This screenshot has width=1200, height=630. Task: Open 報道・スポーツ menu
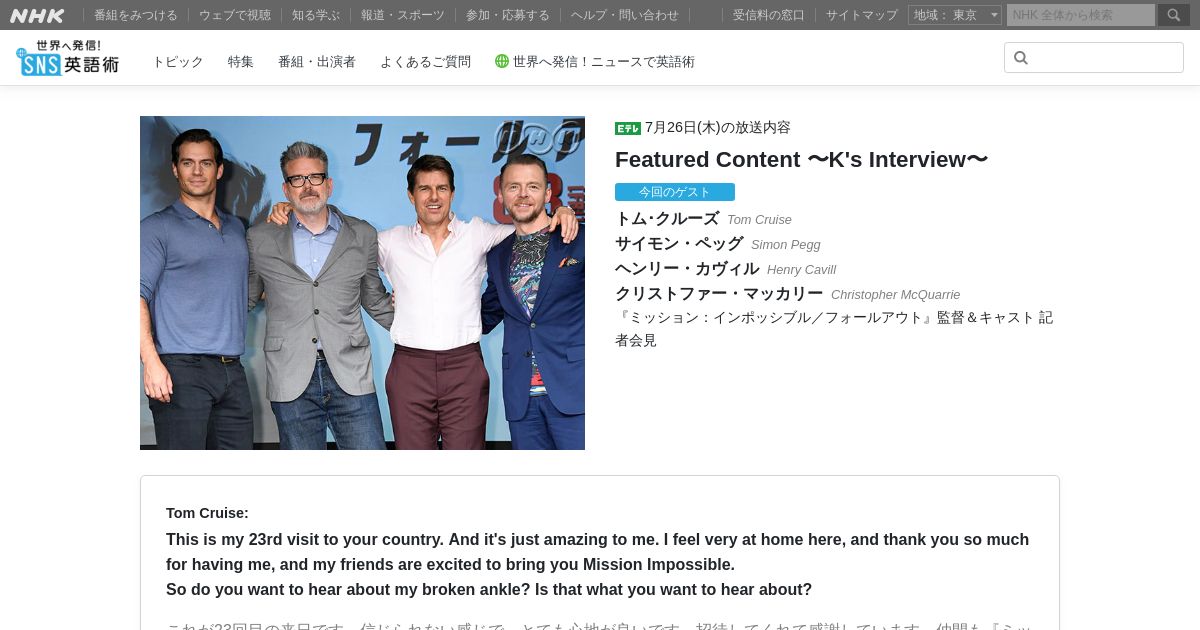[403, 15]
